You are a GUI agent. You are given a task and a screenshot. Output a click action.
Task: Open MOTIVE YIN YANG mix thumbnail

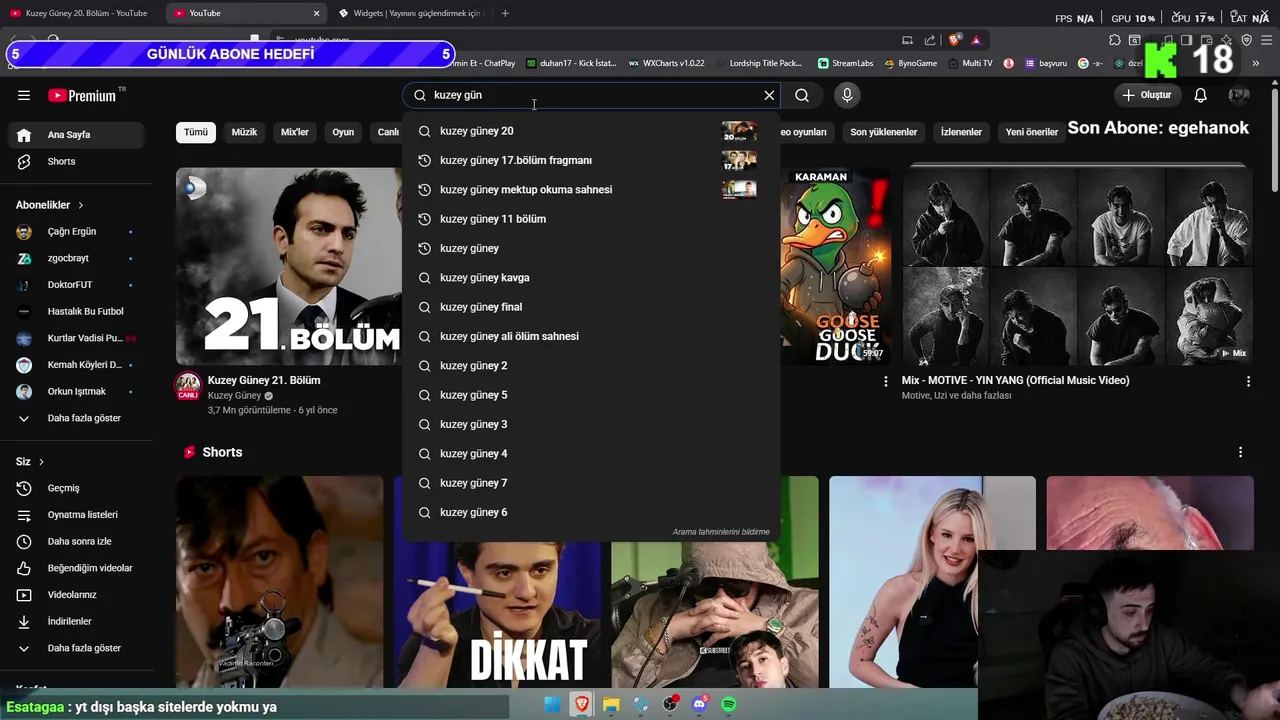click(x=1078, y=266)
